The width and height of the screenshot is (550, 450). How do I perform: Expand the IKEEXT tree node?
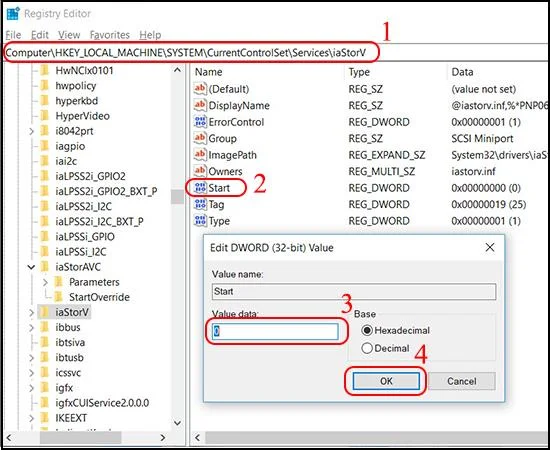(32, 418)
